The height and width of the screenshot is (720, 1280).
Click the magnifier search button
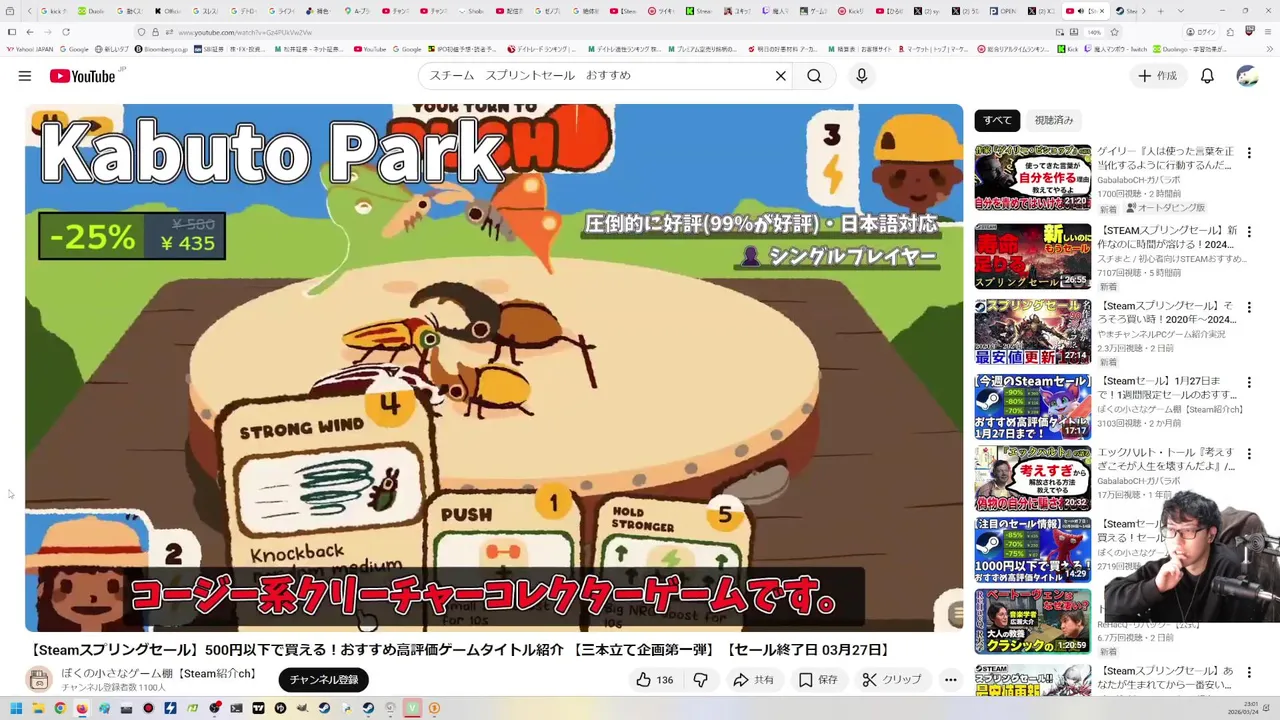[x=814, y=76]
